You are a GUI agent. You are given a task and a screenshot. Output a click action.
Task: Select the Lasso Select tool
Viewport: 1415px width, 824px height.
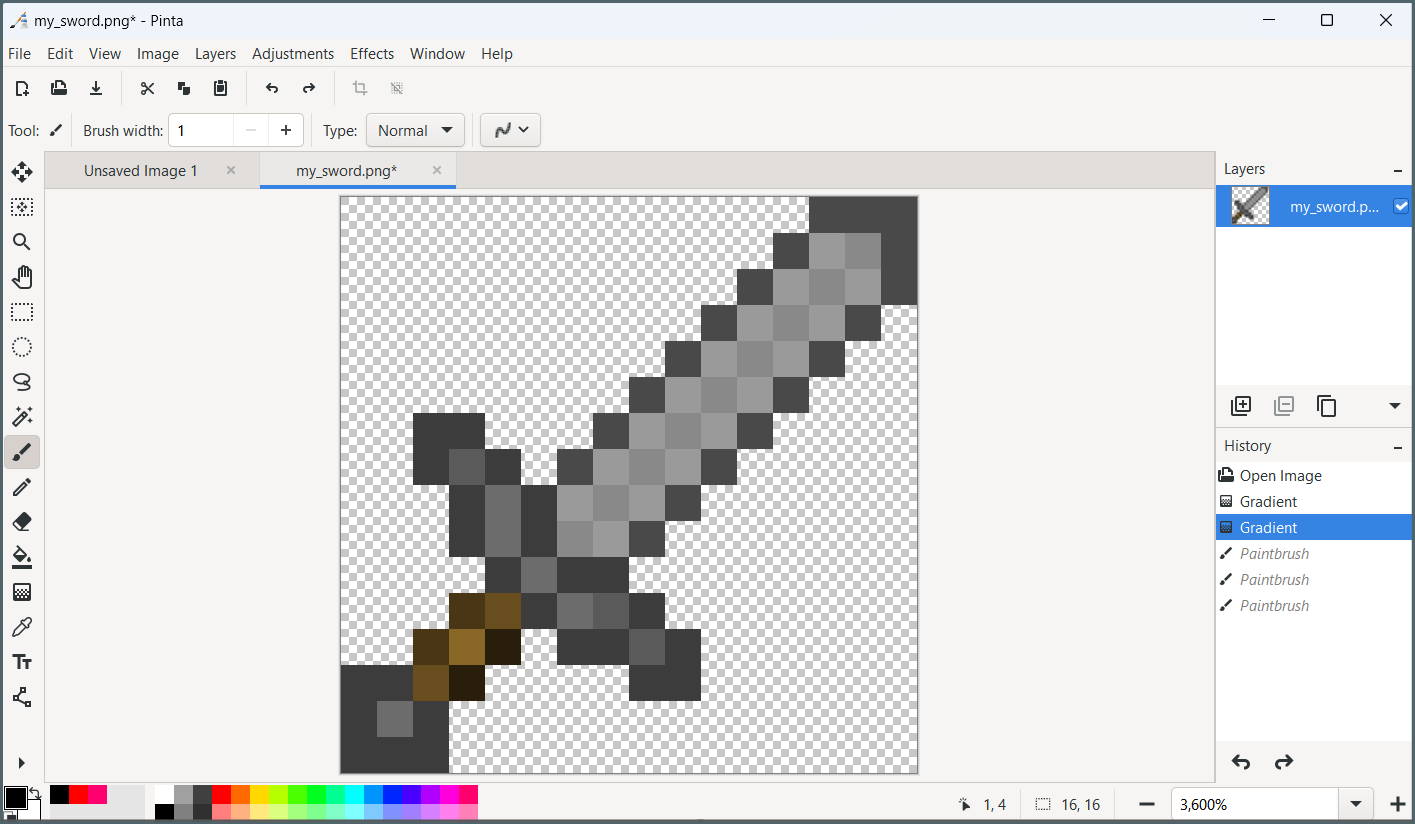pyautogui.click(x=22, y=382)
